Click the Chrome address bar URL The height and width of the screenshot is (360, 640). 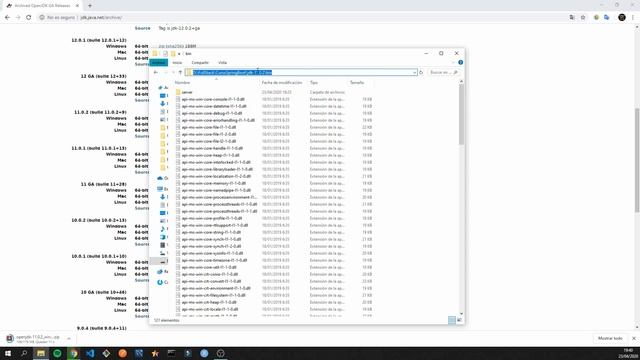(x=101, y=18)
